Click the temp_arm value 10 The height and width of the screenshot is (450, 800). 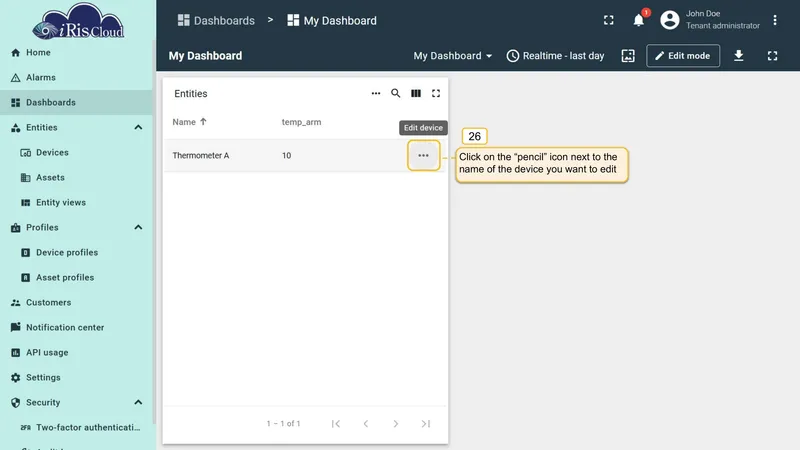tap(286, 156)
